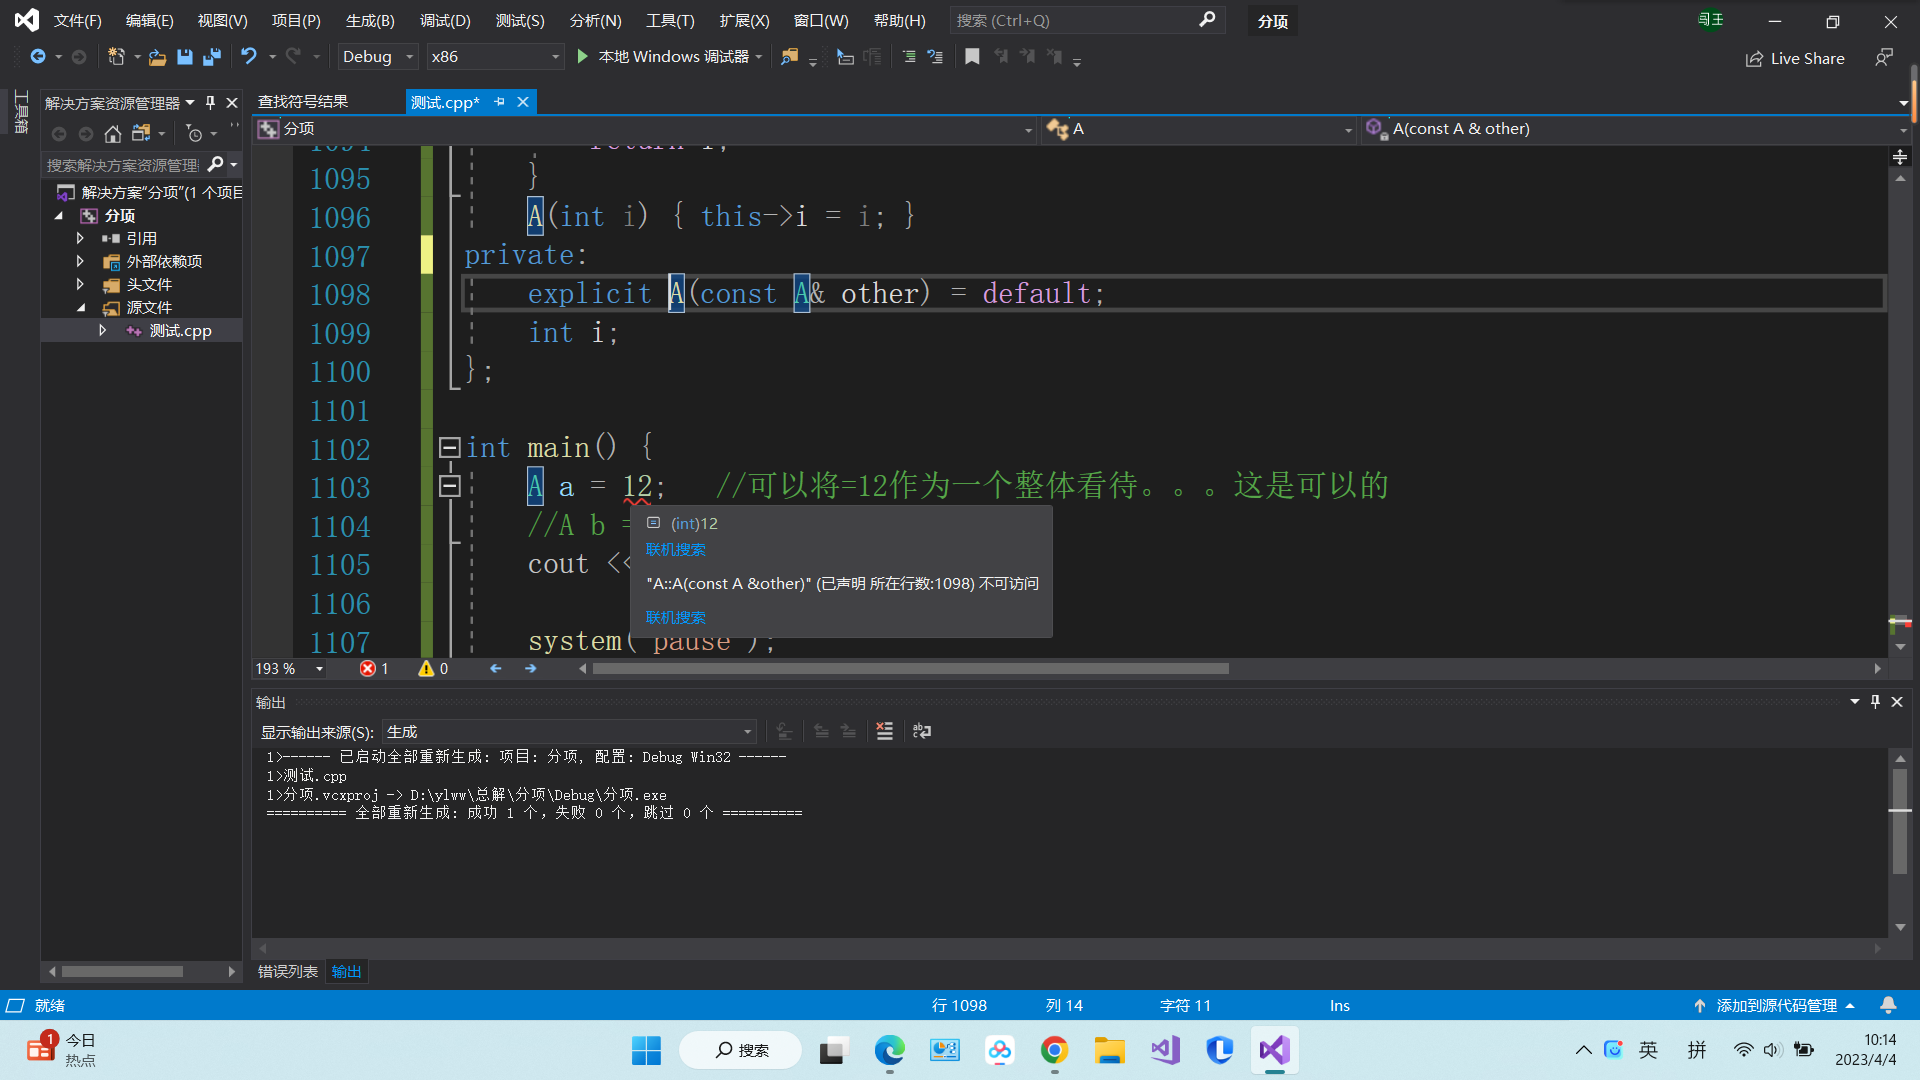Switch to the 错误列表 tab
This screenshot has width=1920, height=1080.
tap(287, 972)
